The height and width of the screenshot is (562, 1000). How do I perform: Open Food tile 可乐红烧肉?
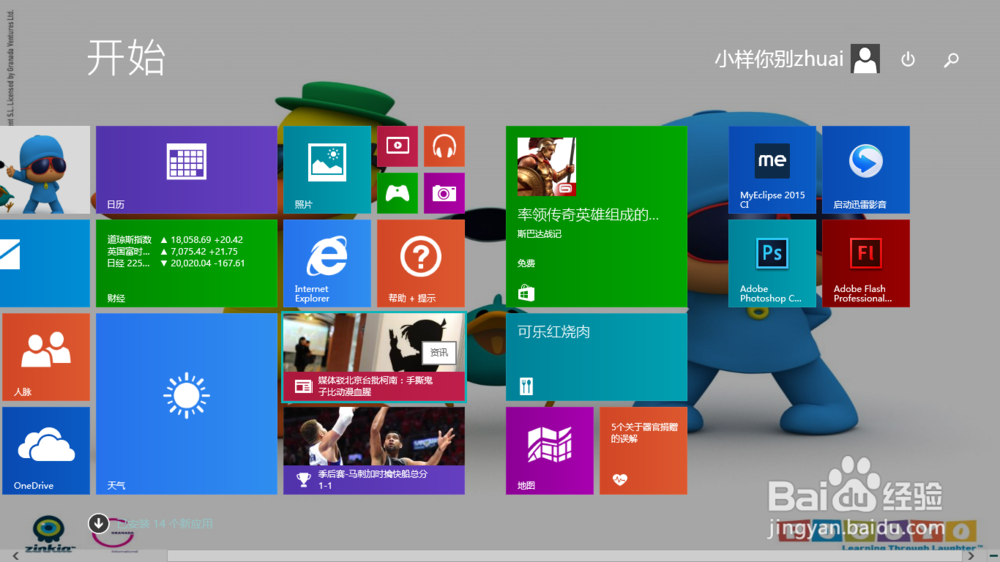pyautogui.click(x=596, y=357)
